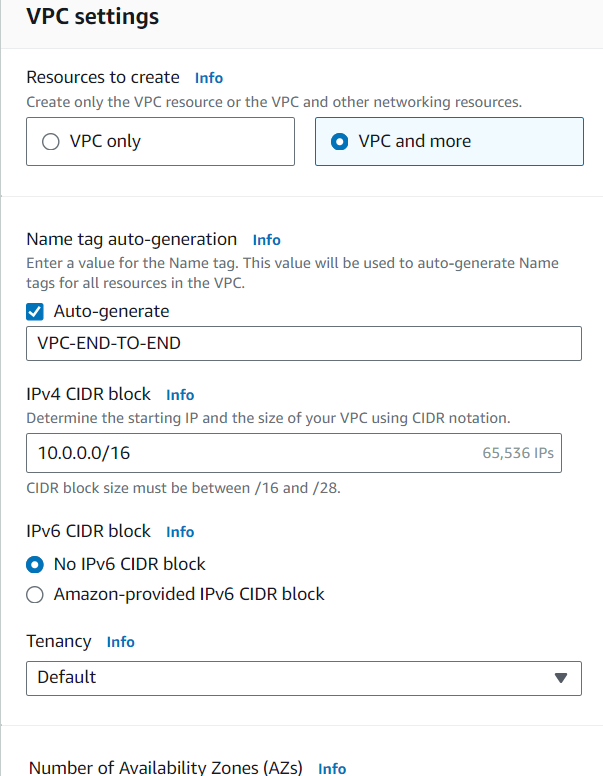Select the VPC and more option
This screenshot has height=776, width=603.
point(339,142)
